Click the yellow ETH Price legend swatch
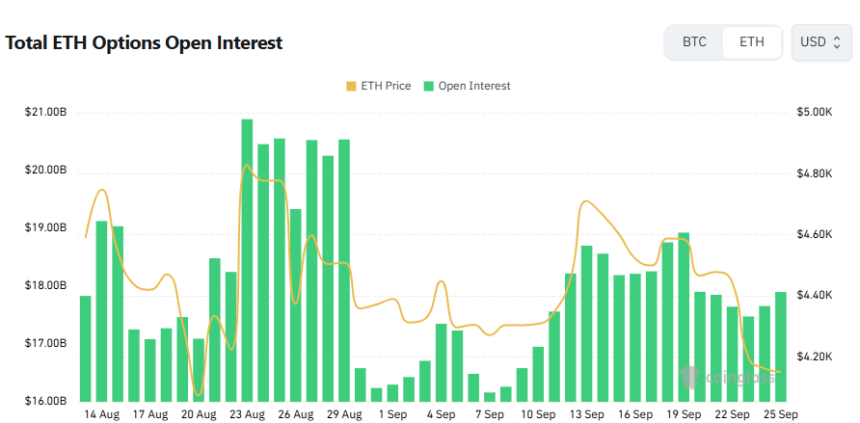This screenshot has height=423, width=860. tap(350, 86)
